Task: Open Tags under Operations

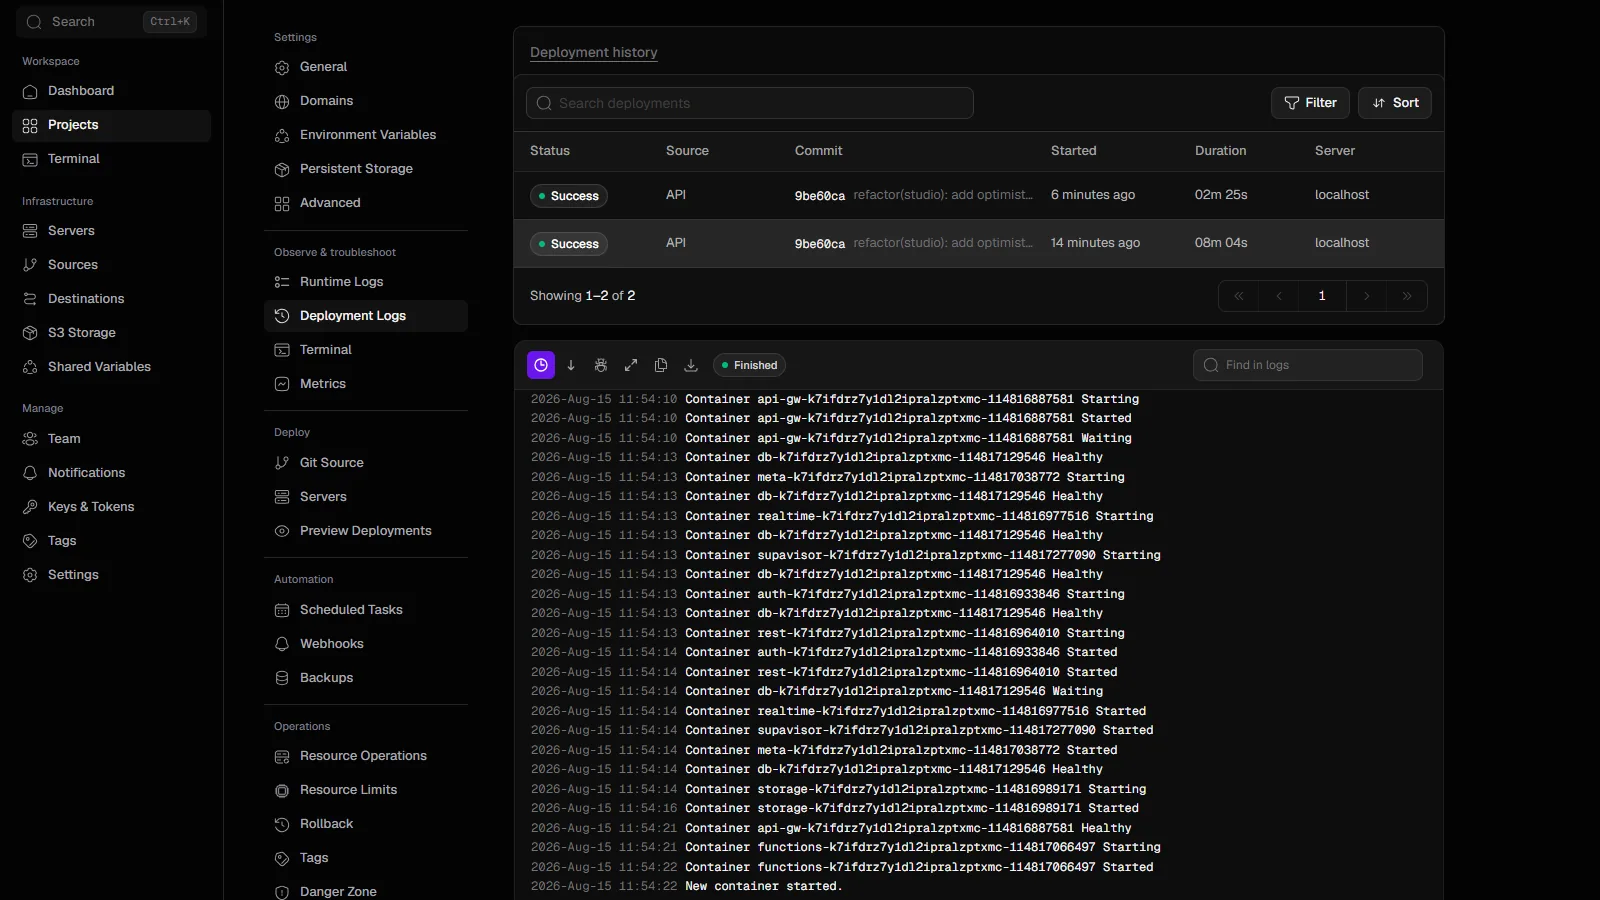Action: [366, 858]
